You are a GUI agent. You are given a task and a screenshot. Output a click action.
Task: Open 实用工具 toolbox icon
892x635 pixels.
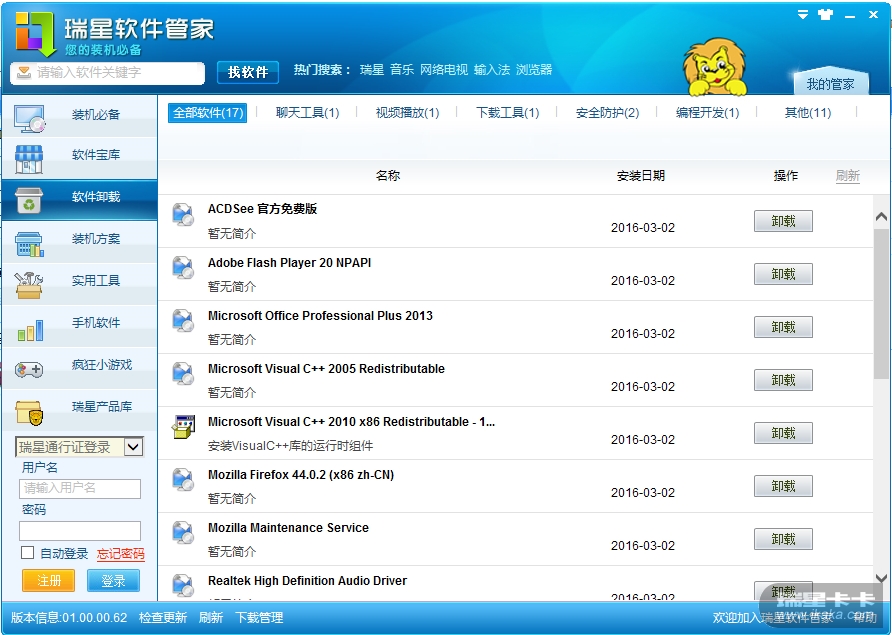coord(29,285)
